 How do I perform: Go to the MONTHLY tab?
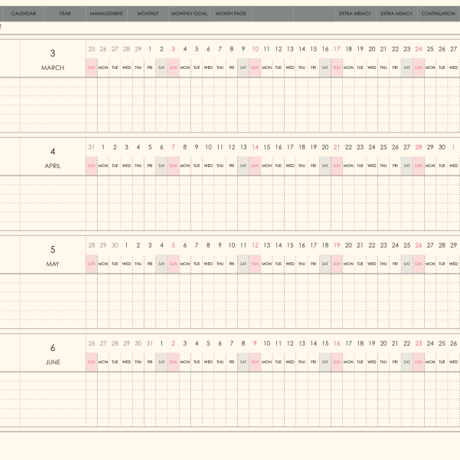(x=148, y=14)
